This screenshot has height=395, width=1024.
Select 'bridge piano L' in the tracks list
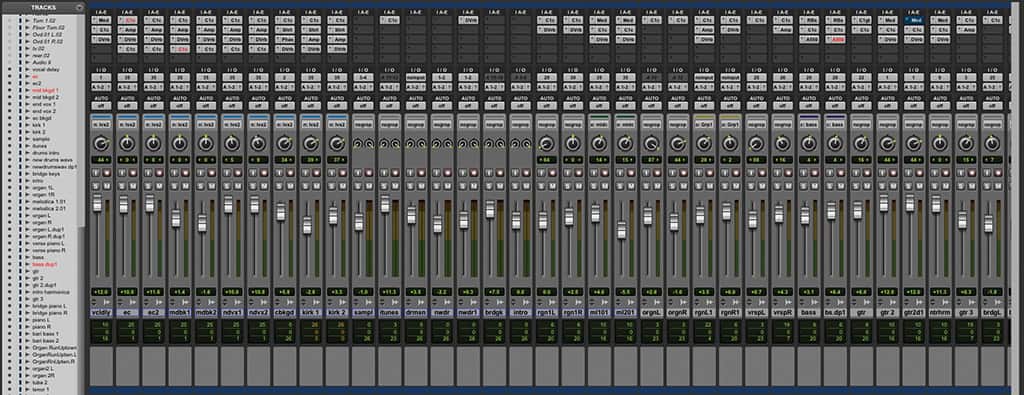(50, 306)
